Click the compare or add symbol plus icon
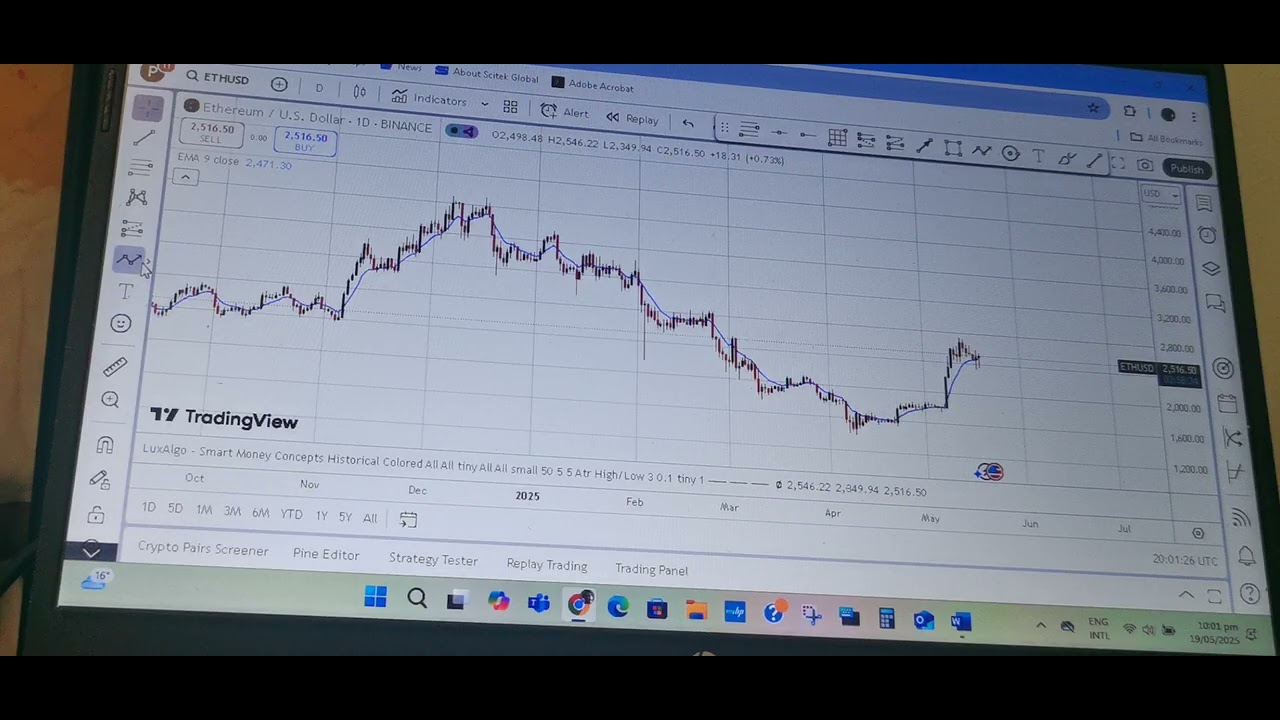This screenshot has width=1280, height=720. coord(279,84)
